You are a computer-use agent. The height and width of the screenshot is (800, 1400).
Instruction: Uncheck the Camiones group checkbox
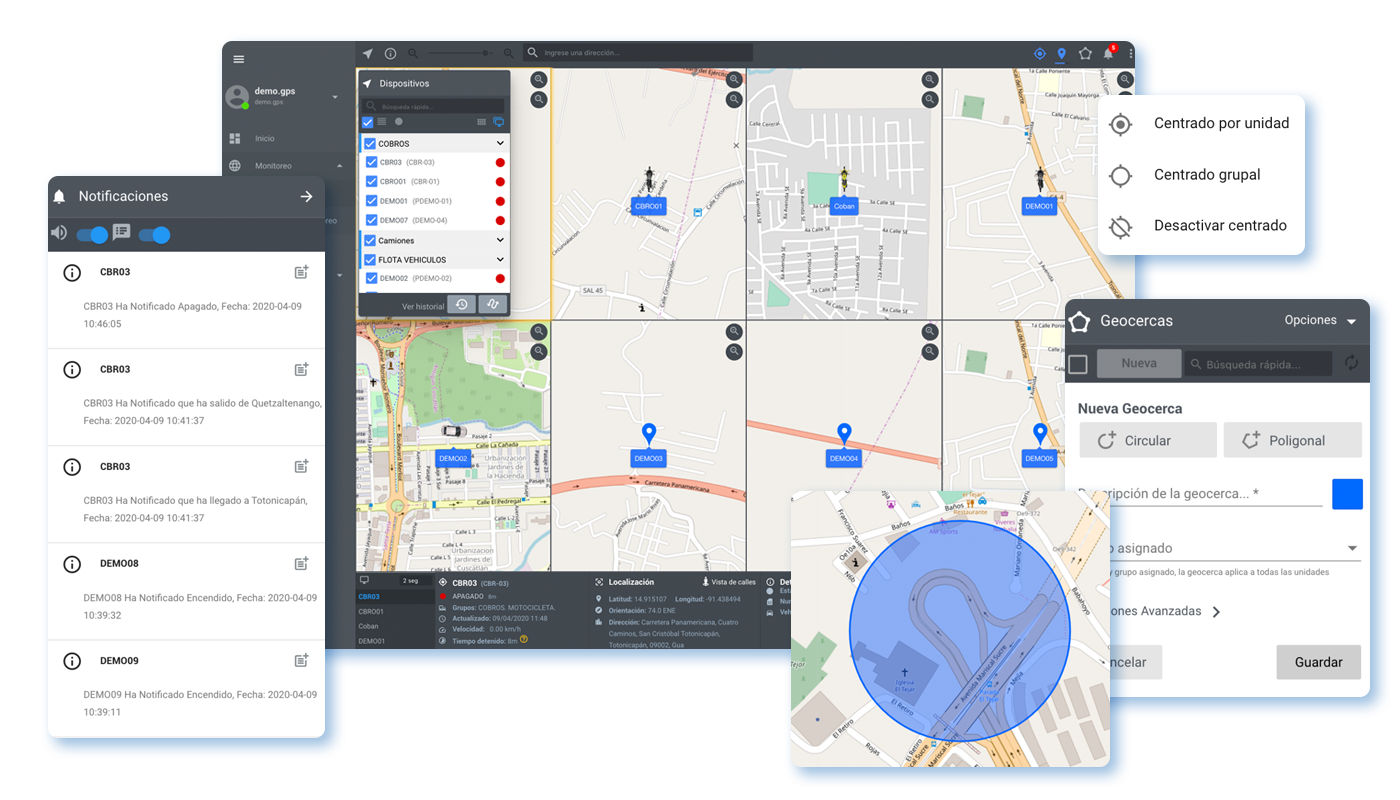pyautogui.click(x=370, y=240)
